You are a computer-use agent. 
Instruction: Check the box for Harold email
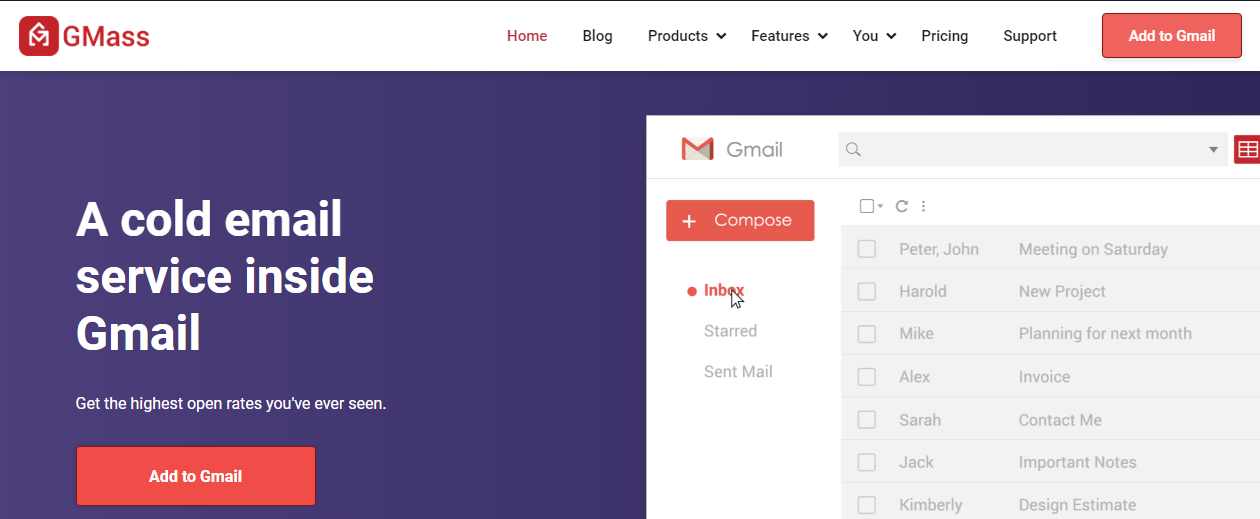(867, 291)
